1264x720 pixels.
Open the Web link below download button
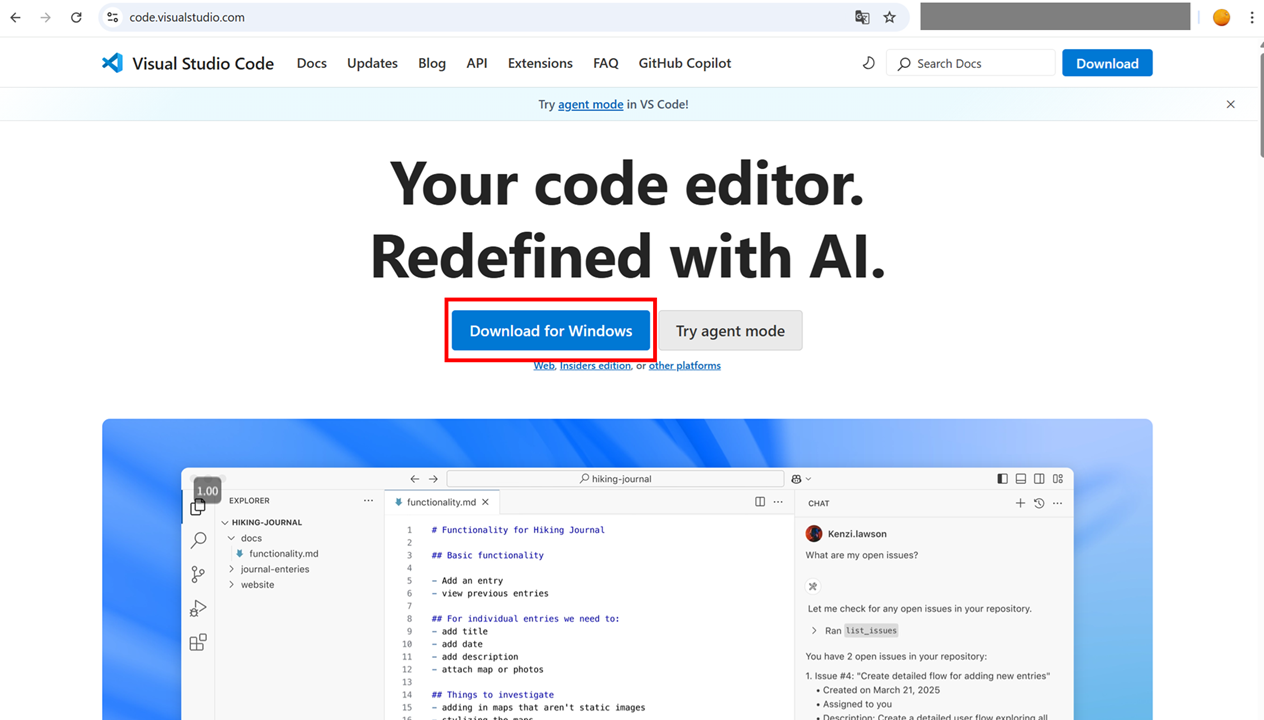point(544,366)
